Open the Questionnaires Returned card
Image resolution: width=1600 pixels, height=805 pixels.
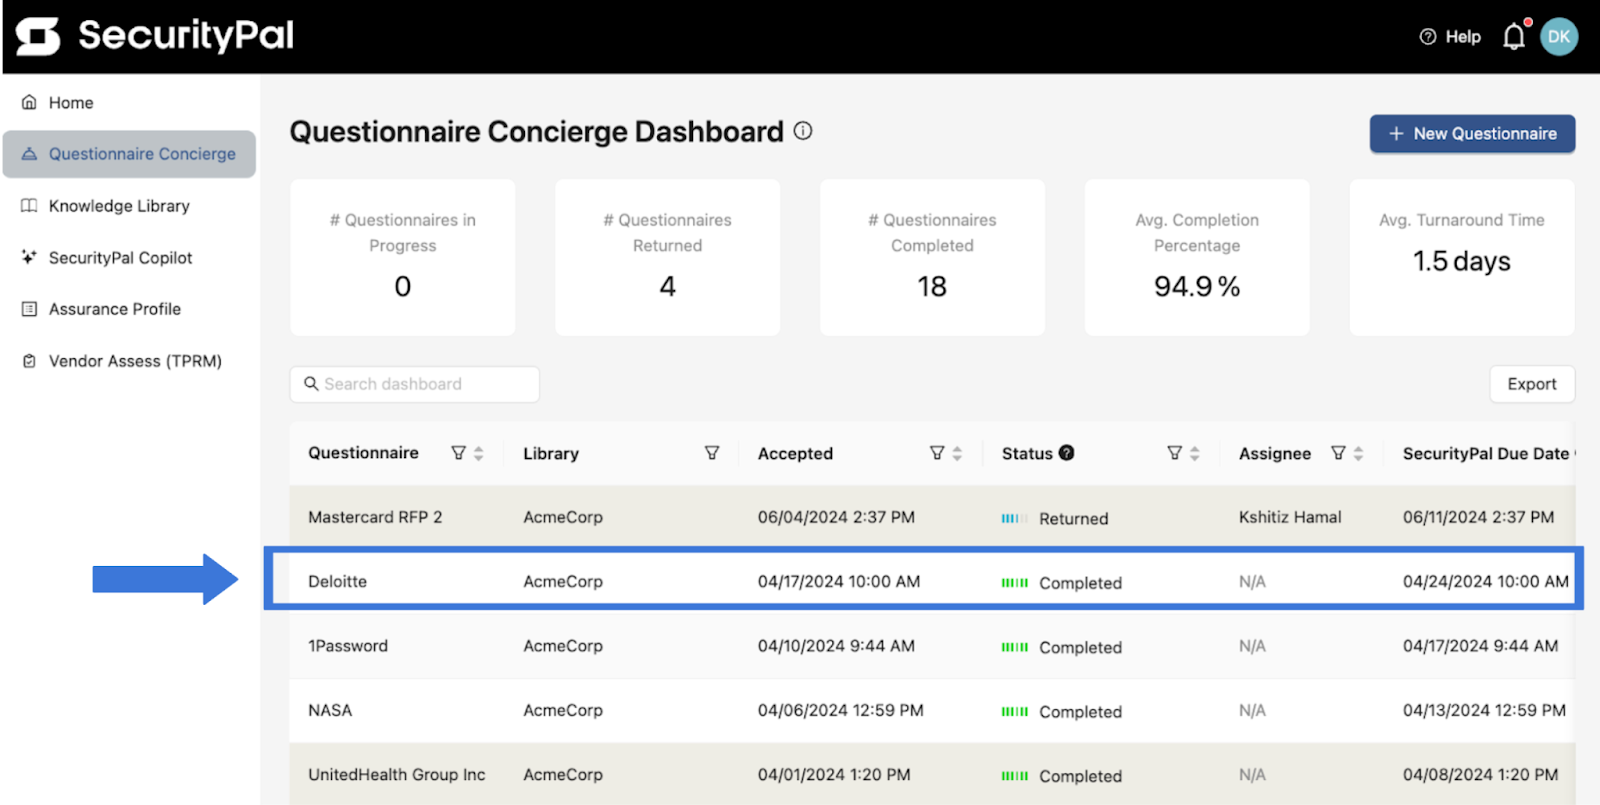pyautogui.click(x=667, y=258)
